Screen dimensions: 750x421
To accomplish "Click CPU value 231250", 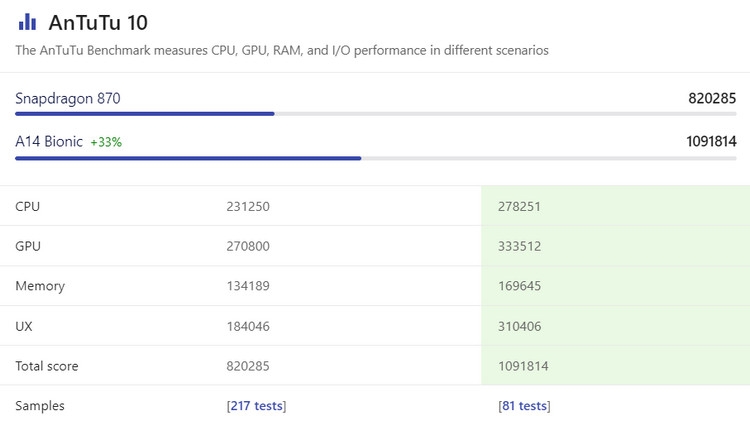I will pos(248,207).
